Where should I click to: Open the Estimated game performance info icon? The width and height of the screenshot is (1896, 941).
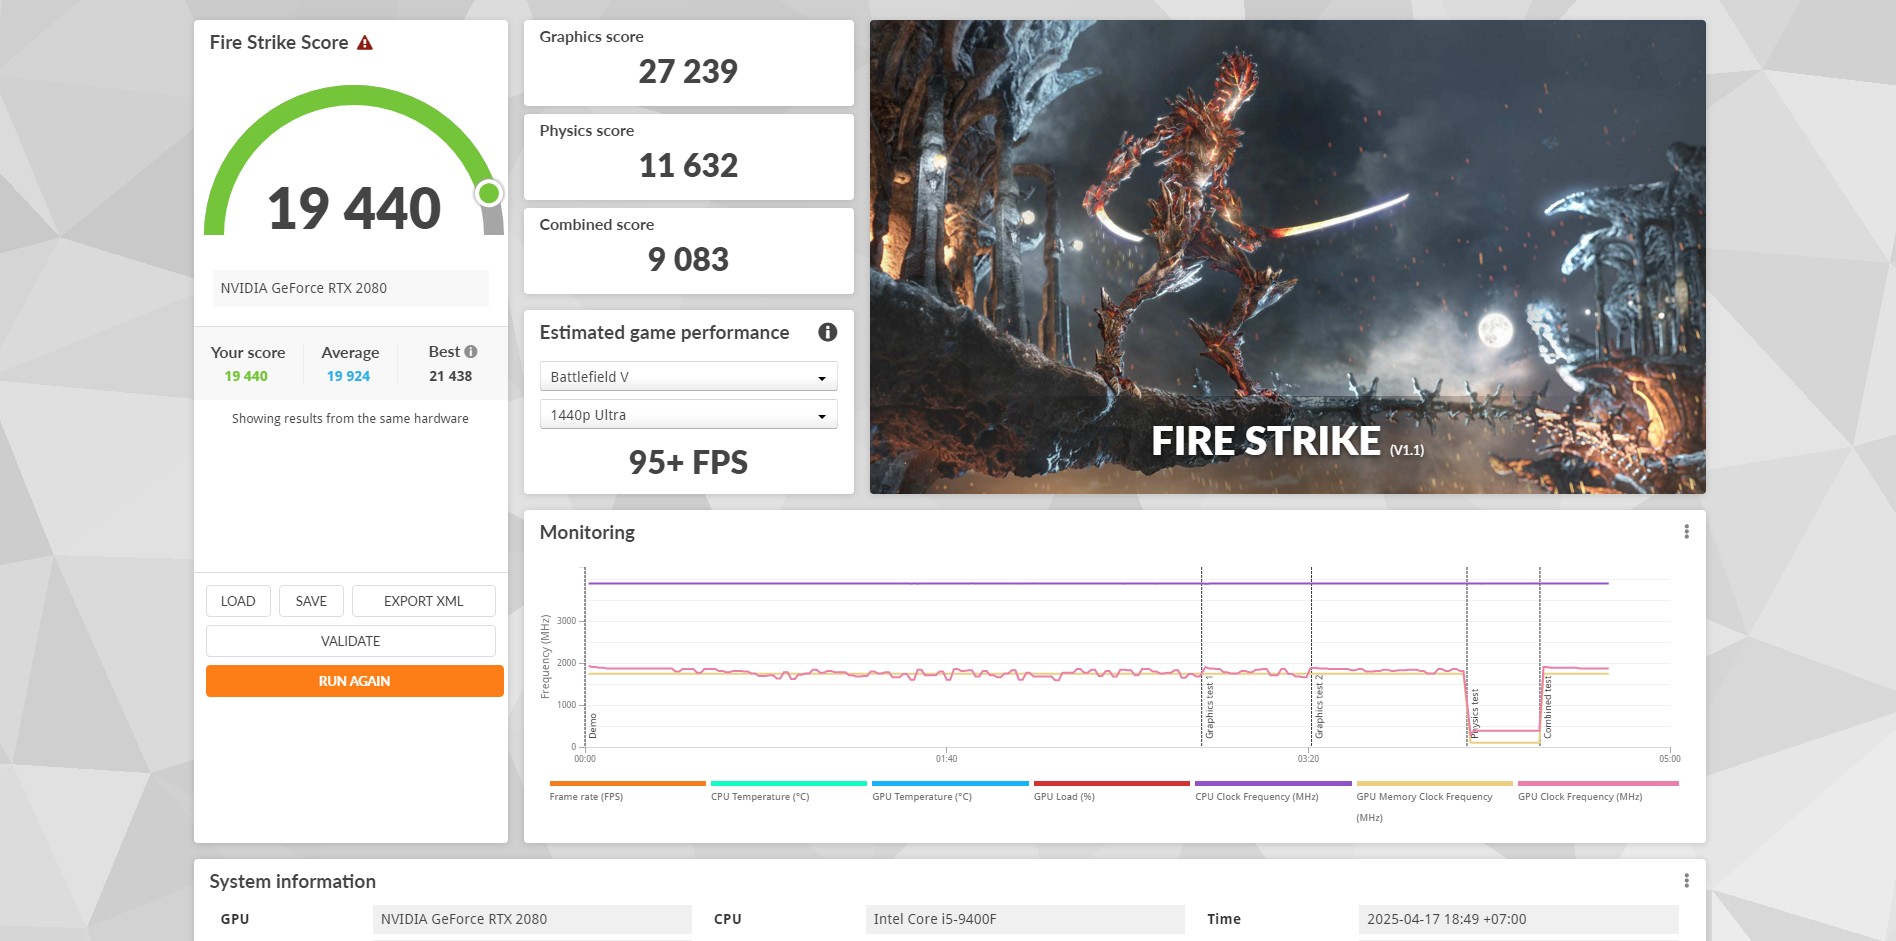coord(827,332)
